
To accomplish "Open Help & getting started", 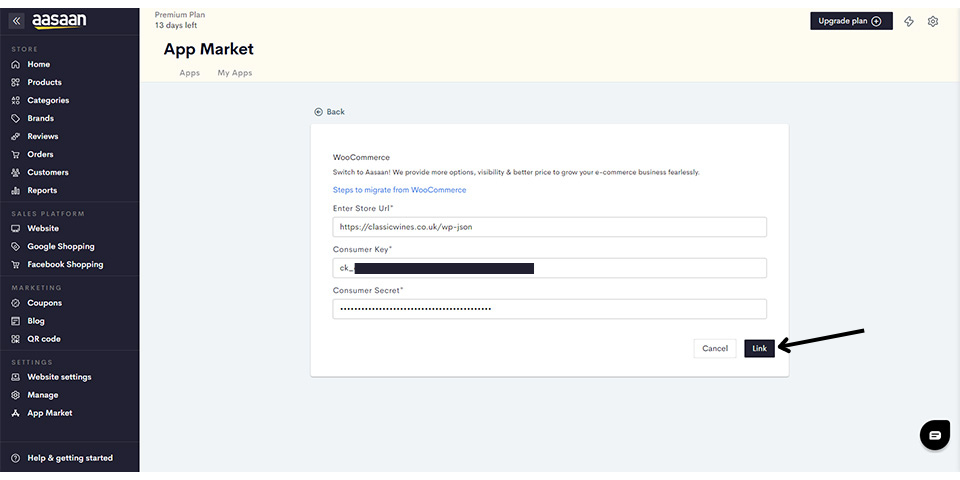I will 70,458.
